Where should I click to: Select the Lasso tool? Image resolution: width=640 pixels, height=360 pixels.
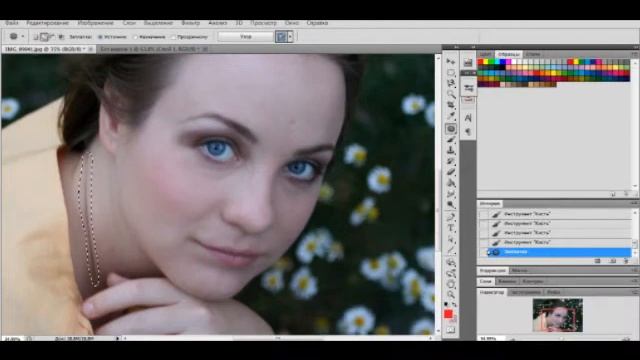coord(451,84)
